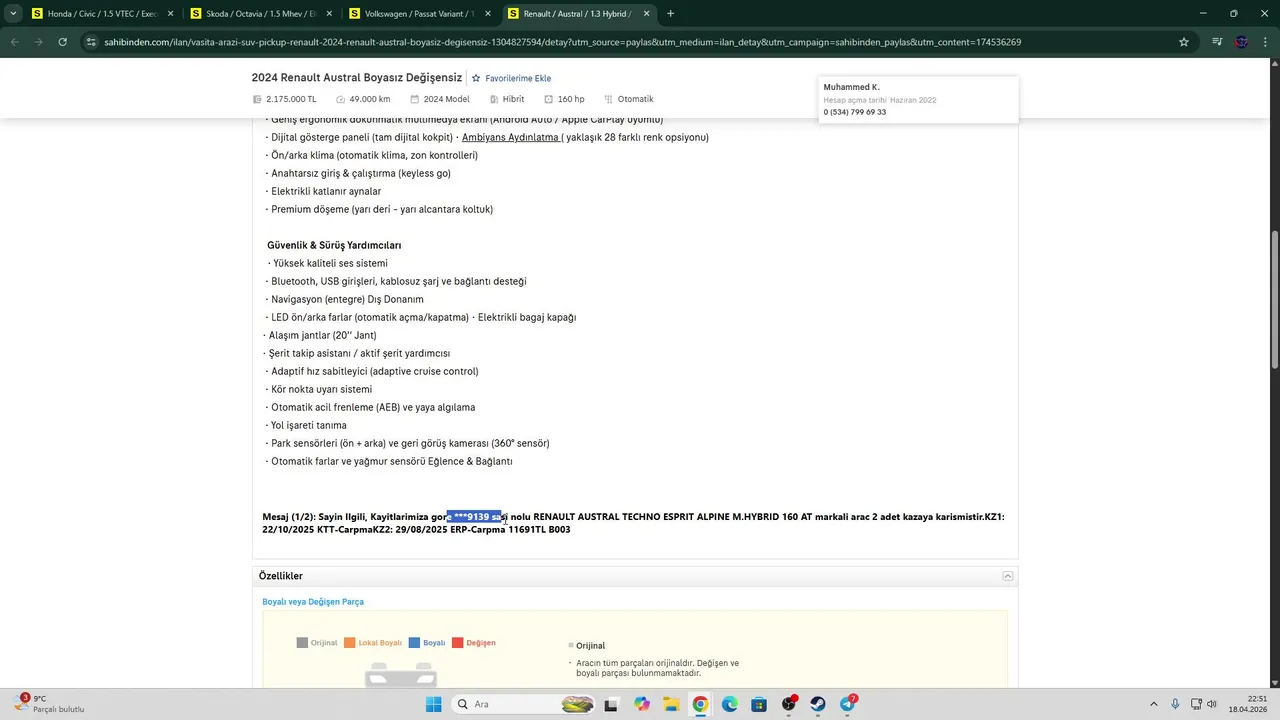
Task: Reload the current page
Action: pos(62,42)
